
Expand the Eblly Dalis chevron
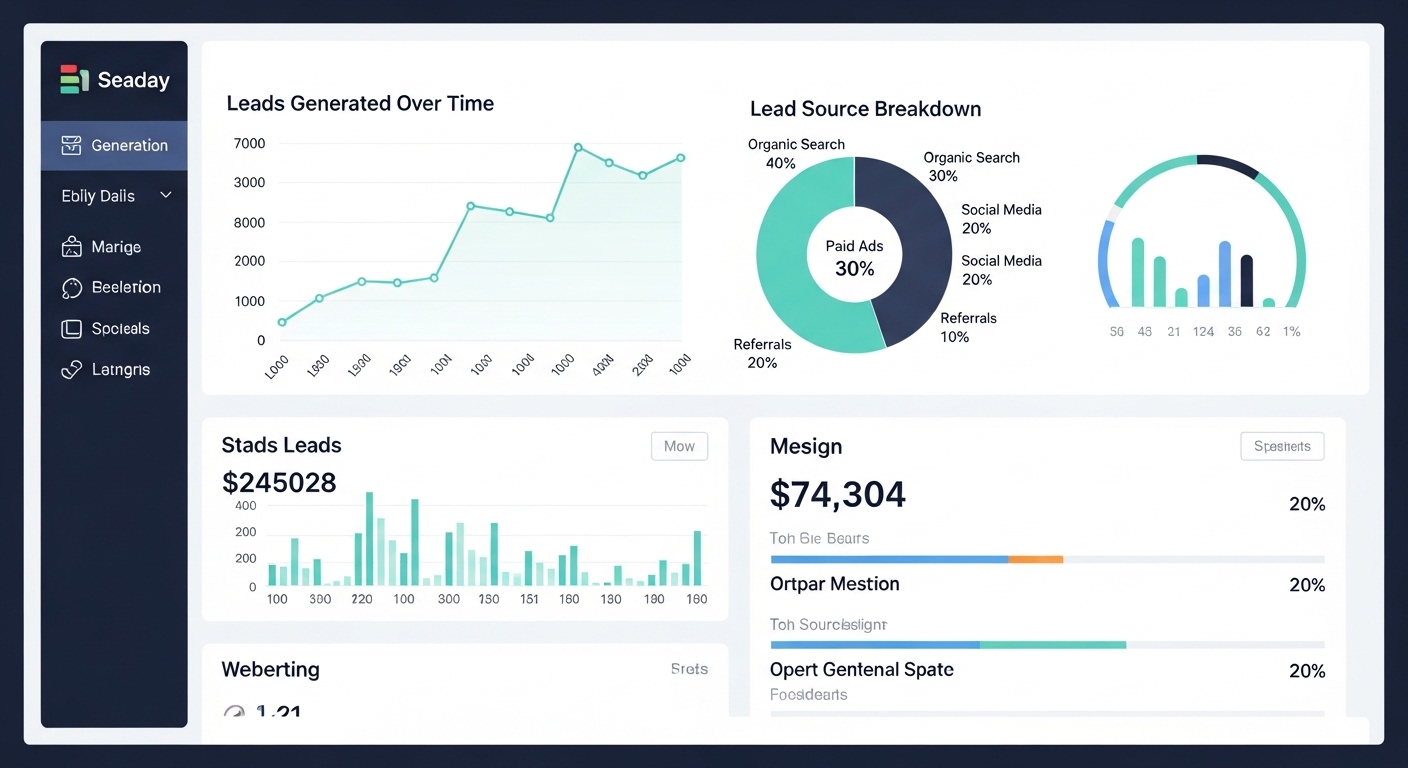(x=166, y=195)
